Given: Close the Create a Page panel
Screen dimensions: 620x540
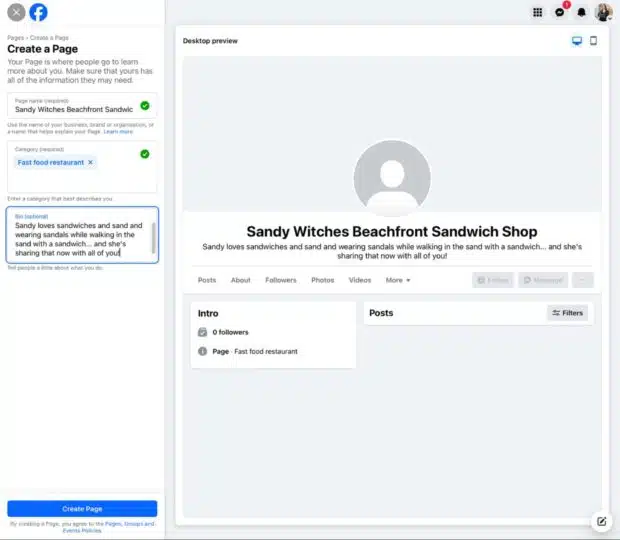Looking at the screenshot, I should point(16,12).
